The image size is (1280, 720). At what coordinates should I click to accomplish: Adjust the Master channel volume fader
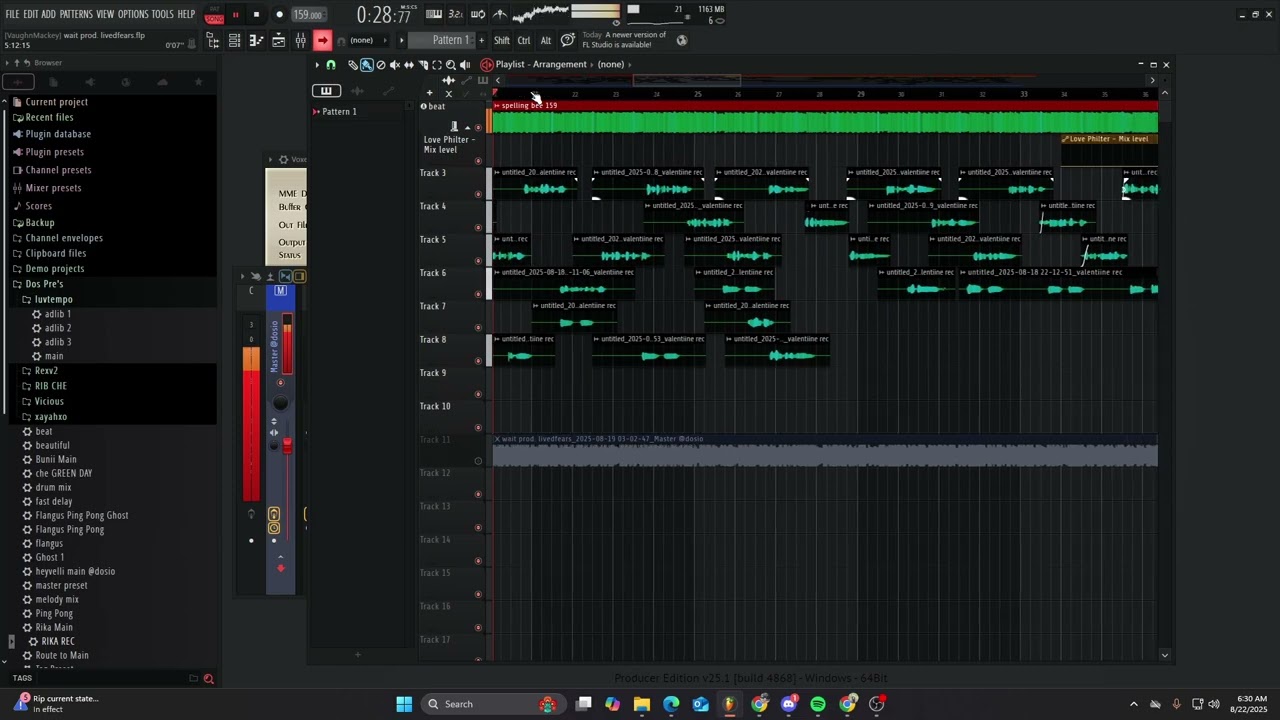click(x=287, y=444)
